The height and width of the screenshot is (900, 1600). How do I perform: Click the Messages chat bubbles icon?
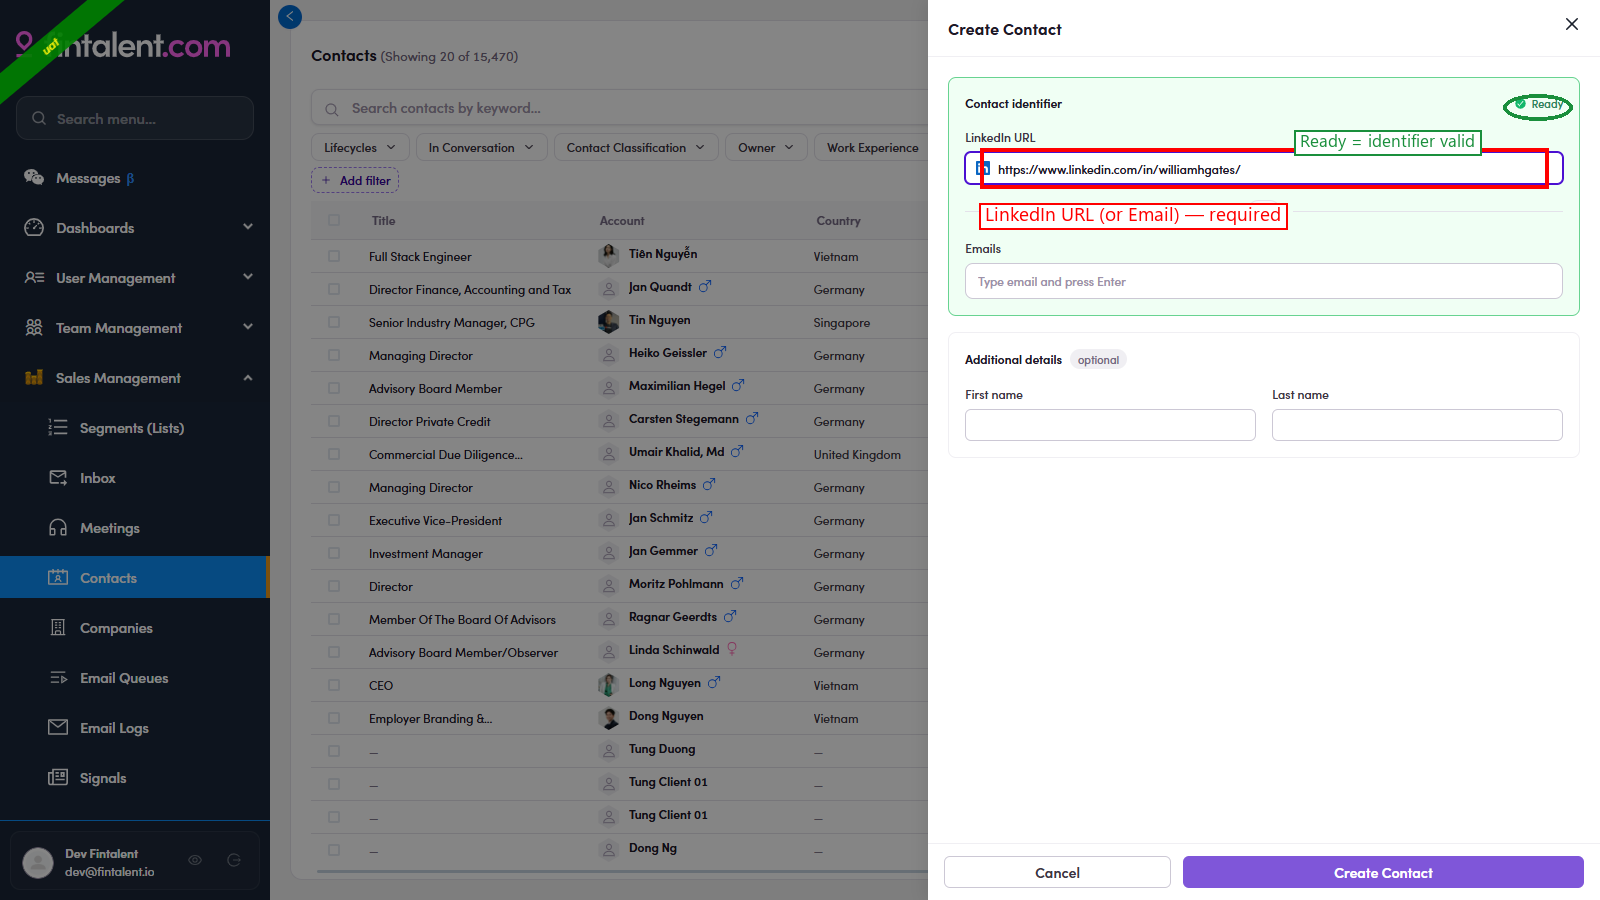click(34, 177)
